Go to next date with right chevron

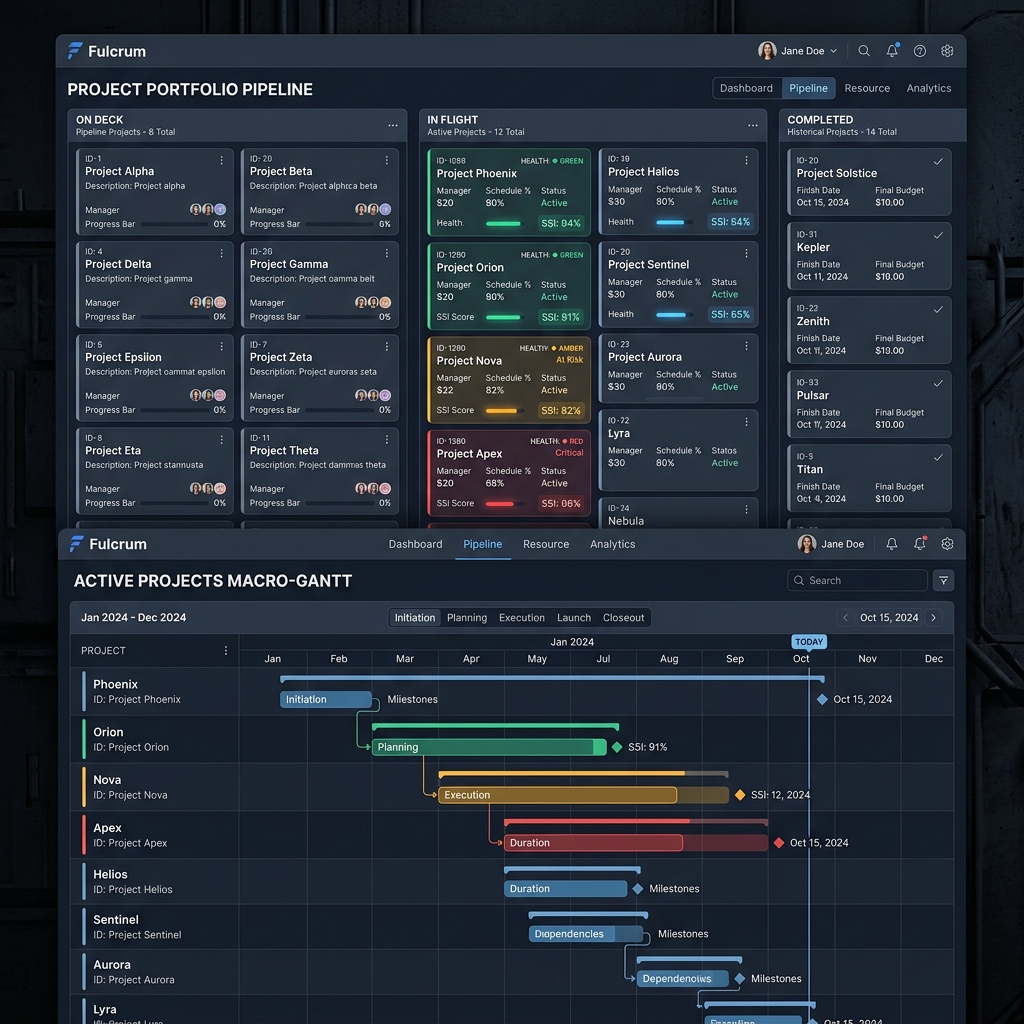[x=933, y=617]
